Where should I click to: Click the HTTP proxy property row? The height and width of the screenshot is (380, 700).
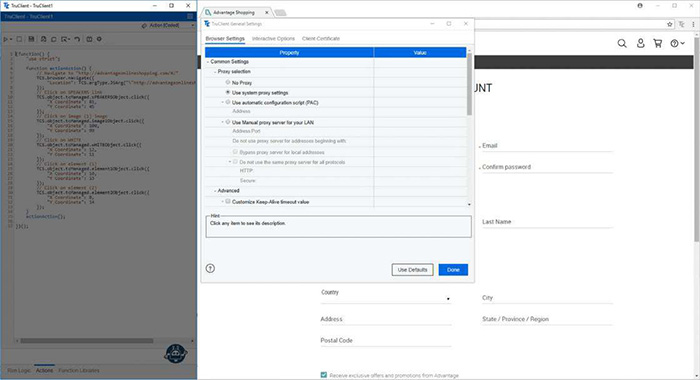pyautogui.click(x=336, y=171)
